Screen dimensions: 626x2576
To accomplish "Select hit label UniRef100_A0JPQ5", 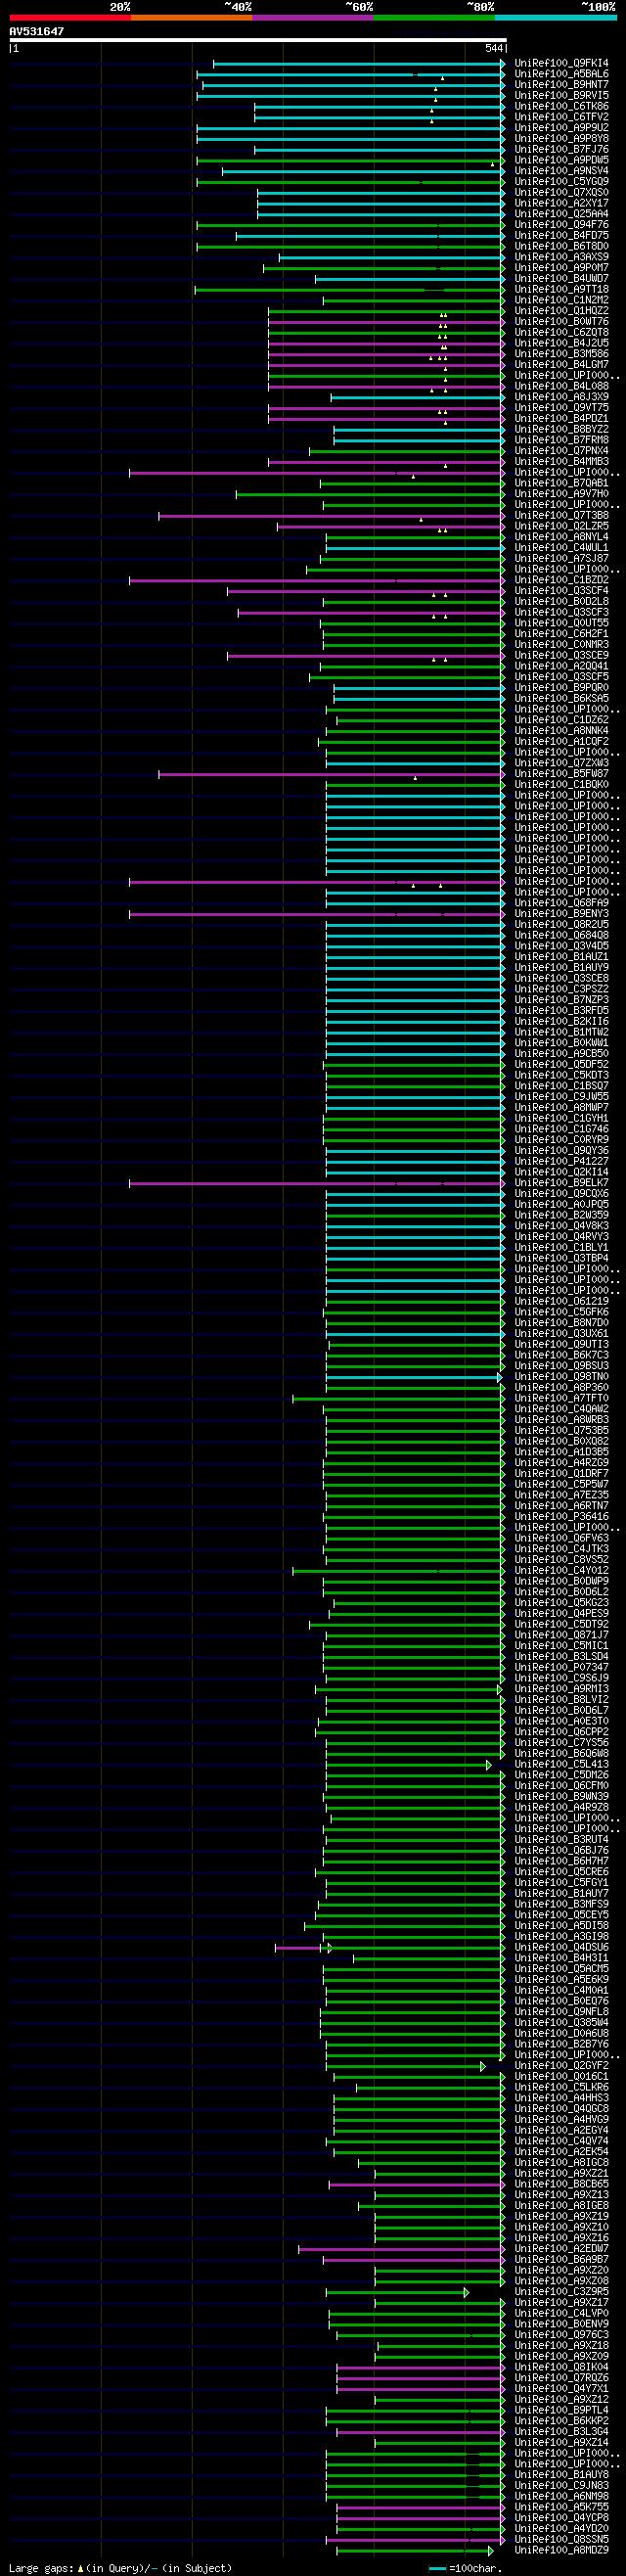I will [x=561, y=1204].
